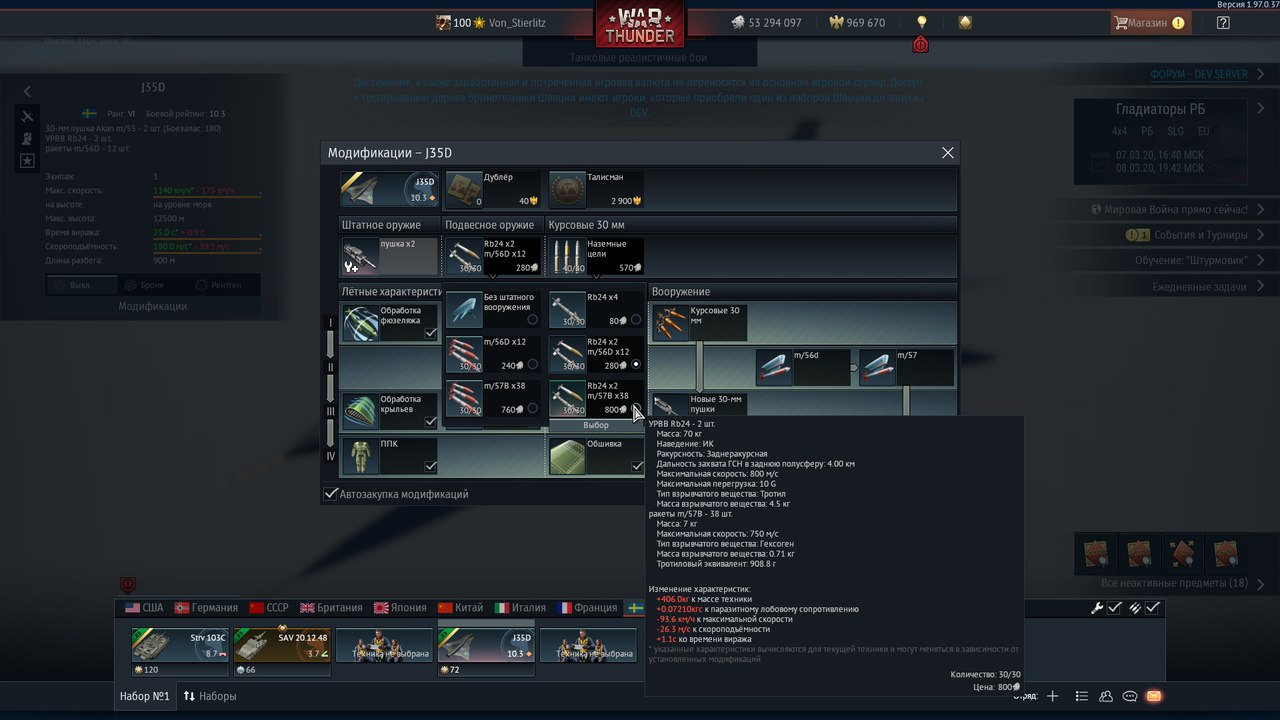Click the m/56d rocket modification icon
Image resolution: width=1280 pixels, height=720 pixels.
775,367
